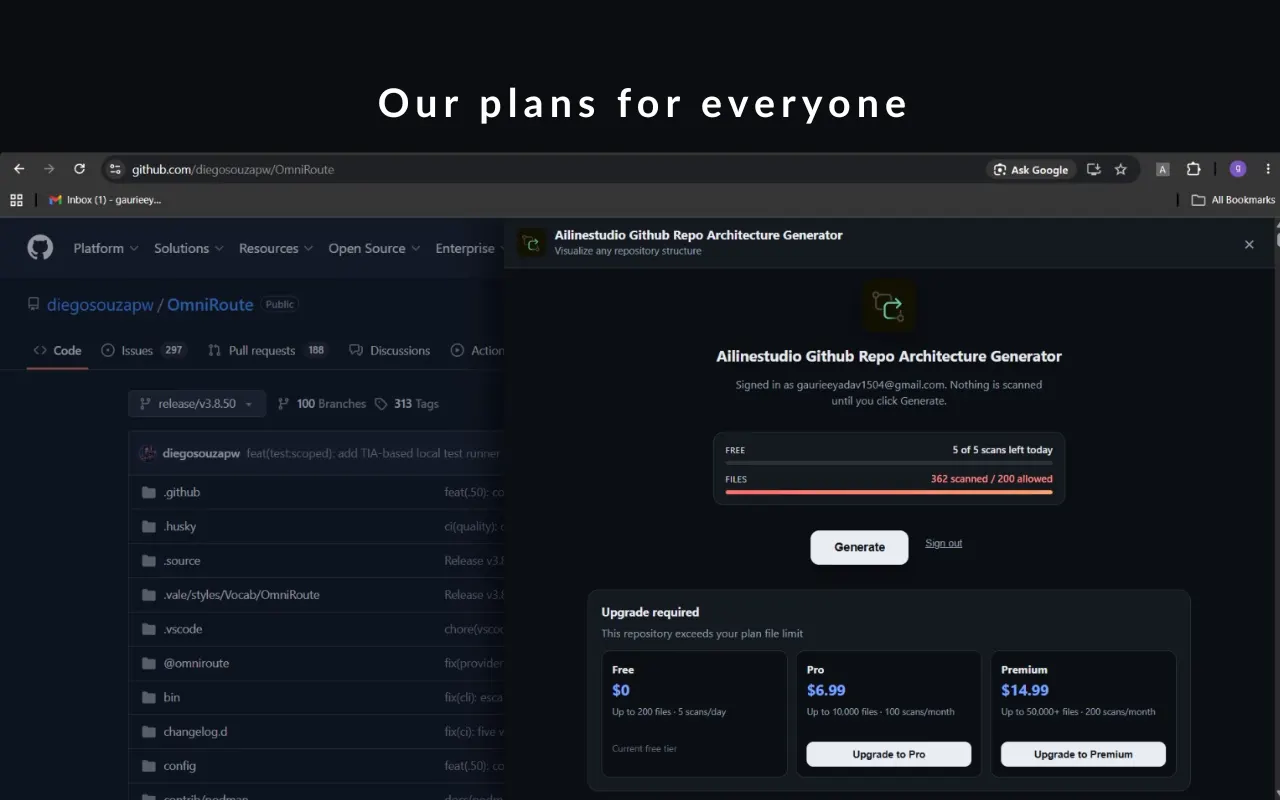Image resolution: width=1280 pixels, height=800 pixels.
Task: Click the folder icon for .vscode
Action: [149, 629]
